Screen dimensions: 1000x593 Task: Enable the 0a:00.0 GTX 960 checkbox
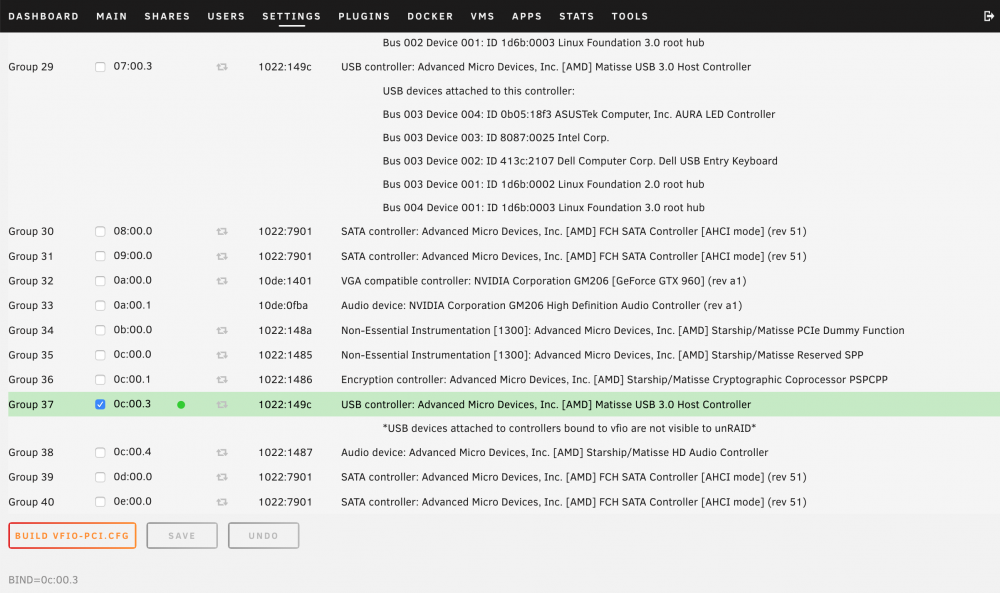[x=100, y=281]
